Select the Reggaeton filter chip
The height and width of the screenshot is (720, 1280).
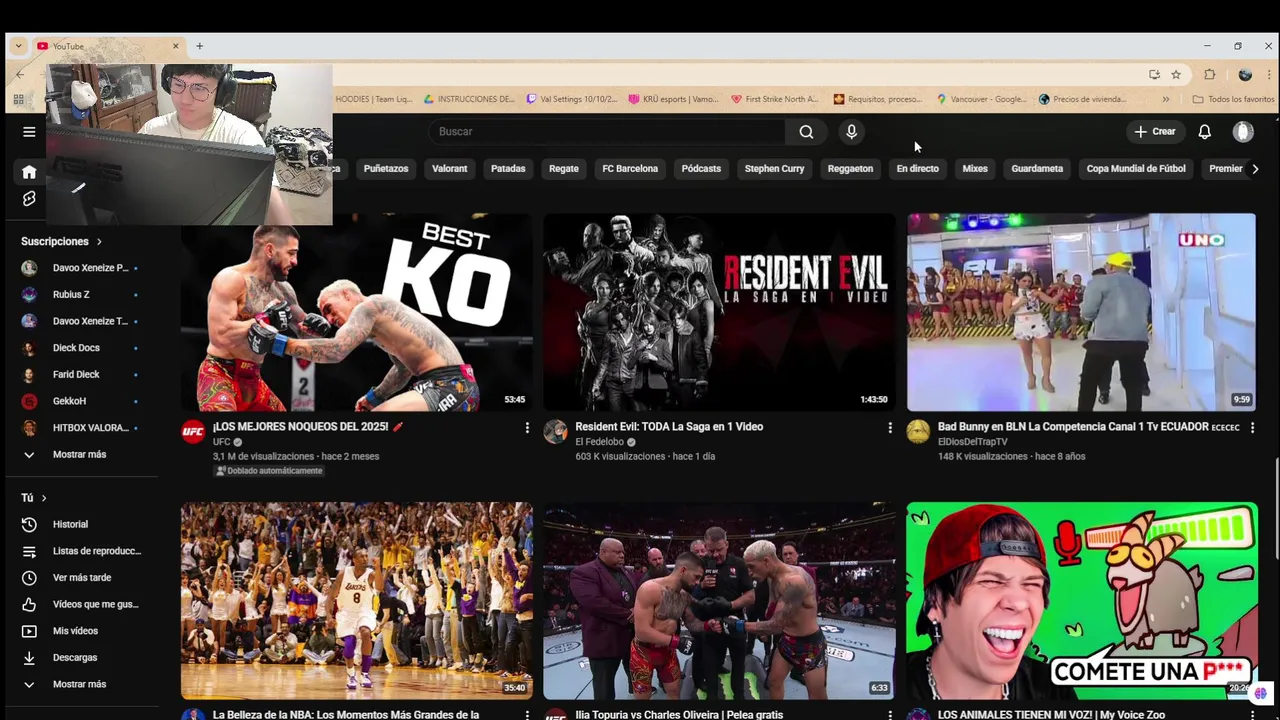point(850,169)
